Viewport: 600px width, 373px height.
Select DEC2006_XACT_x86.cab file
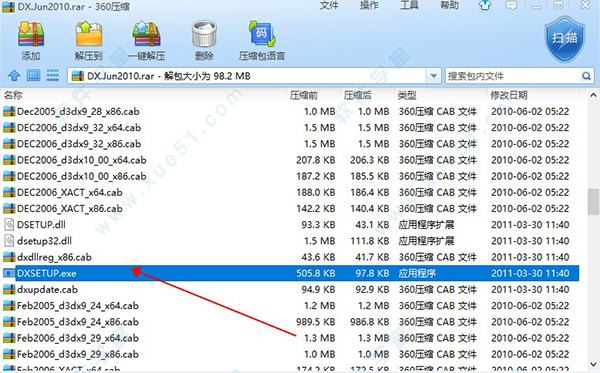[x=70, y=208]
